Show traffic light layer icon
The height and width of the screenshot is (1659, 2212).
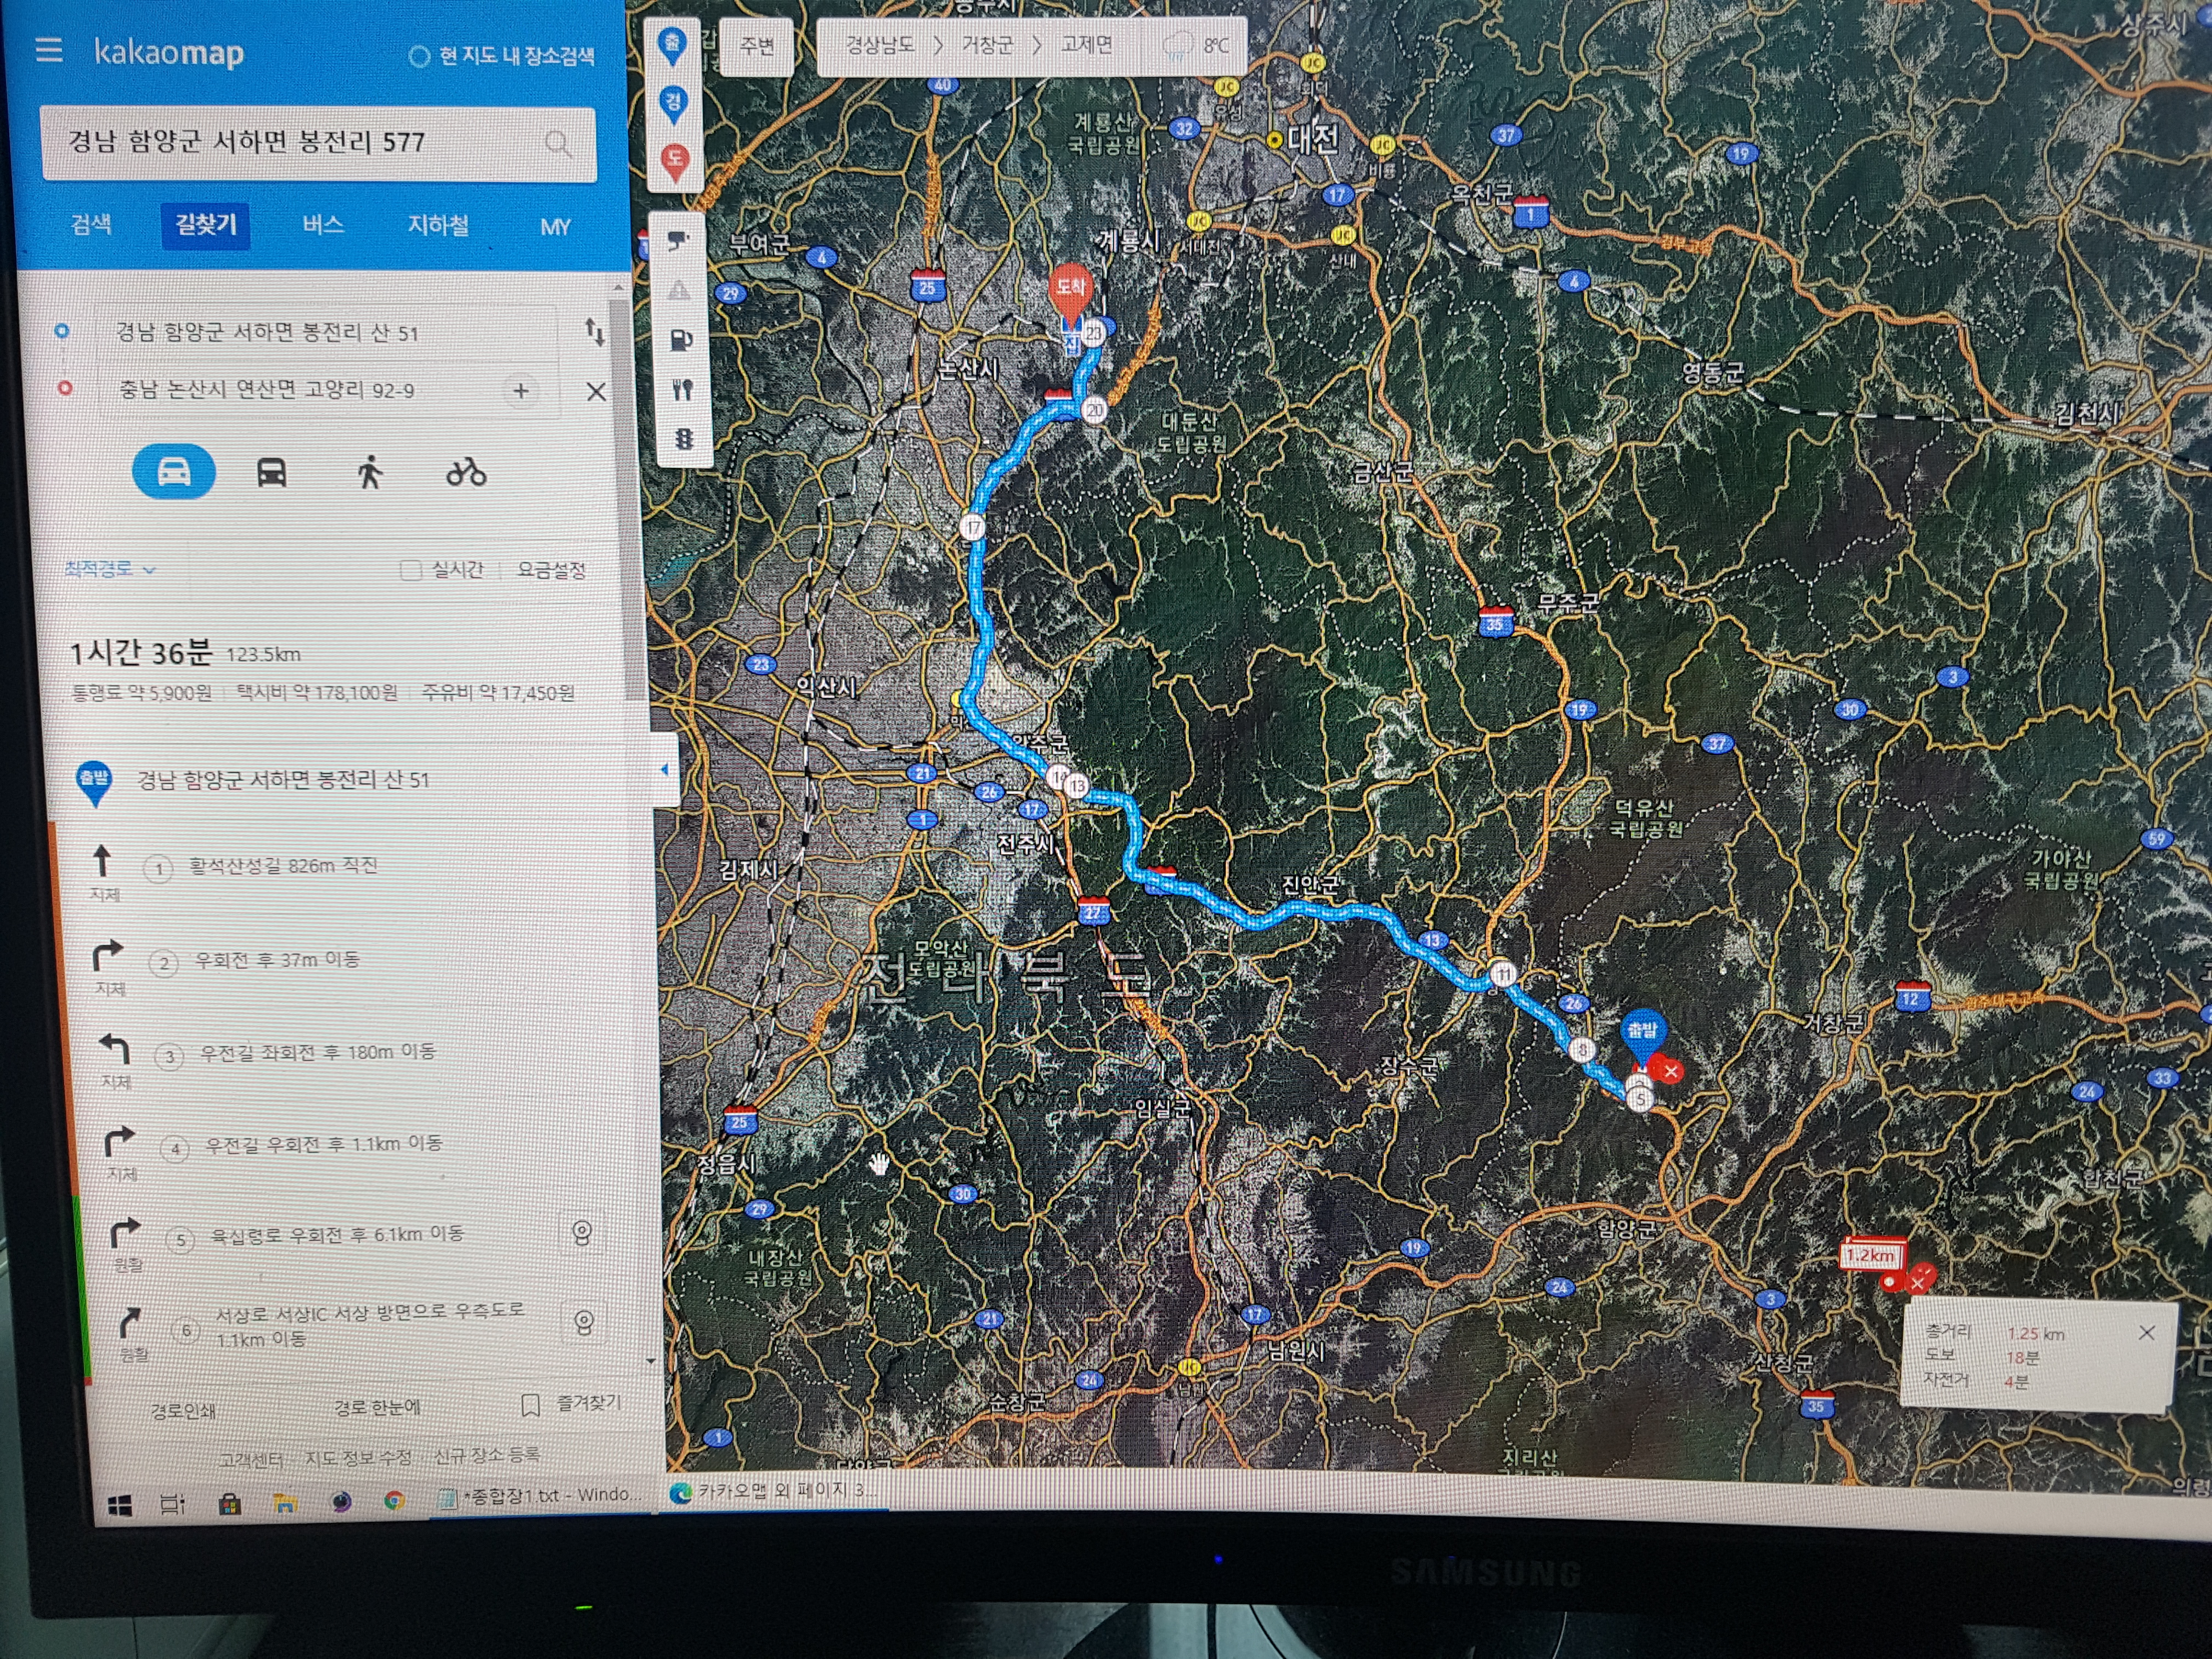pos(683,438)
